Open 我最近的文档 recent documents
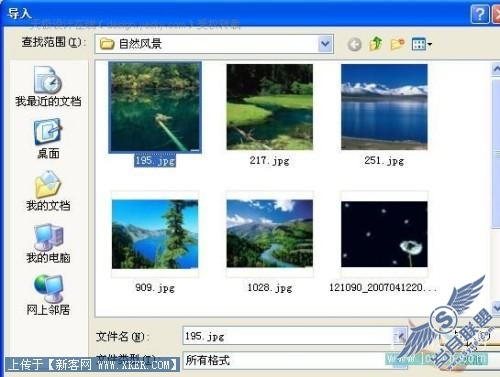The image size is (500, 377). point(48,86)
